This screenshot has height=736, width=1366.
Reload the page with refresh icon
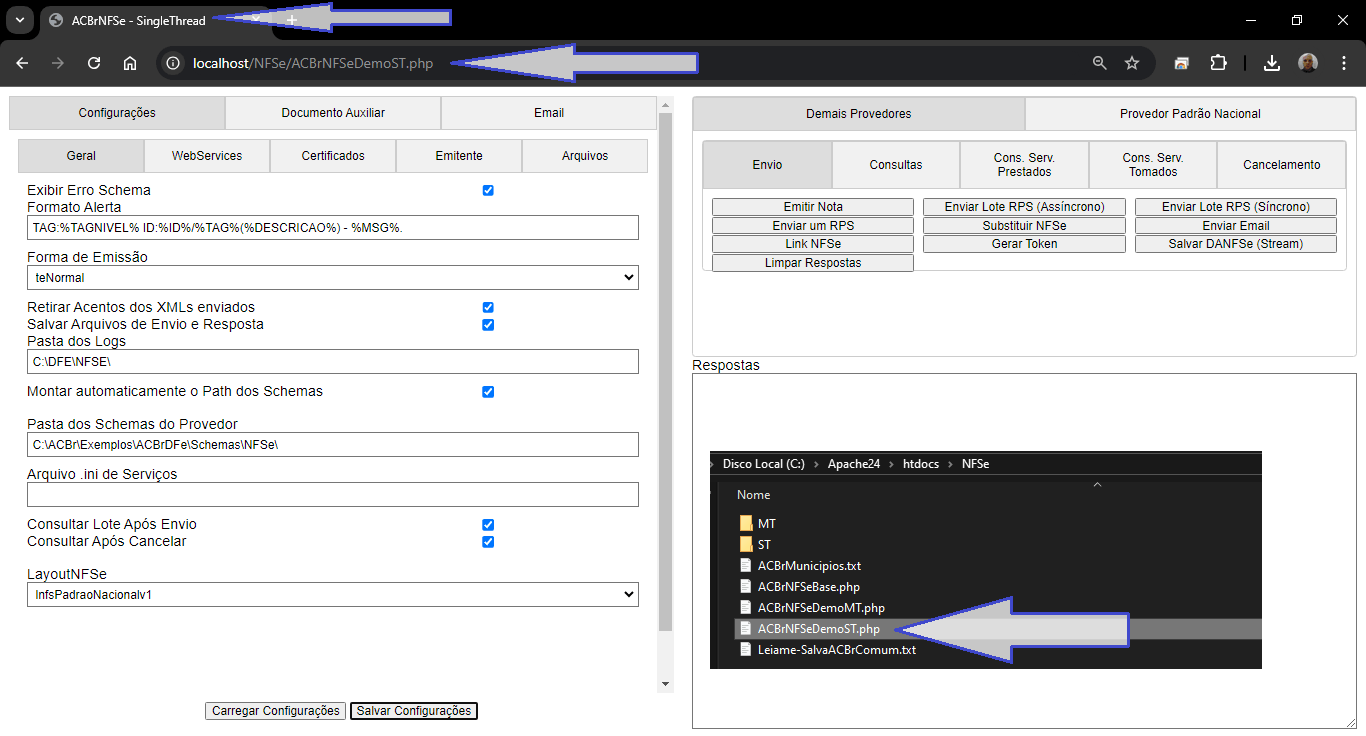click(94, 63)
